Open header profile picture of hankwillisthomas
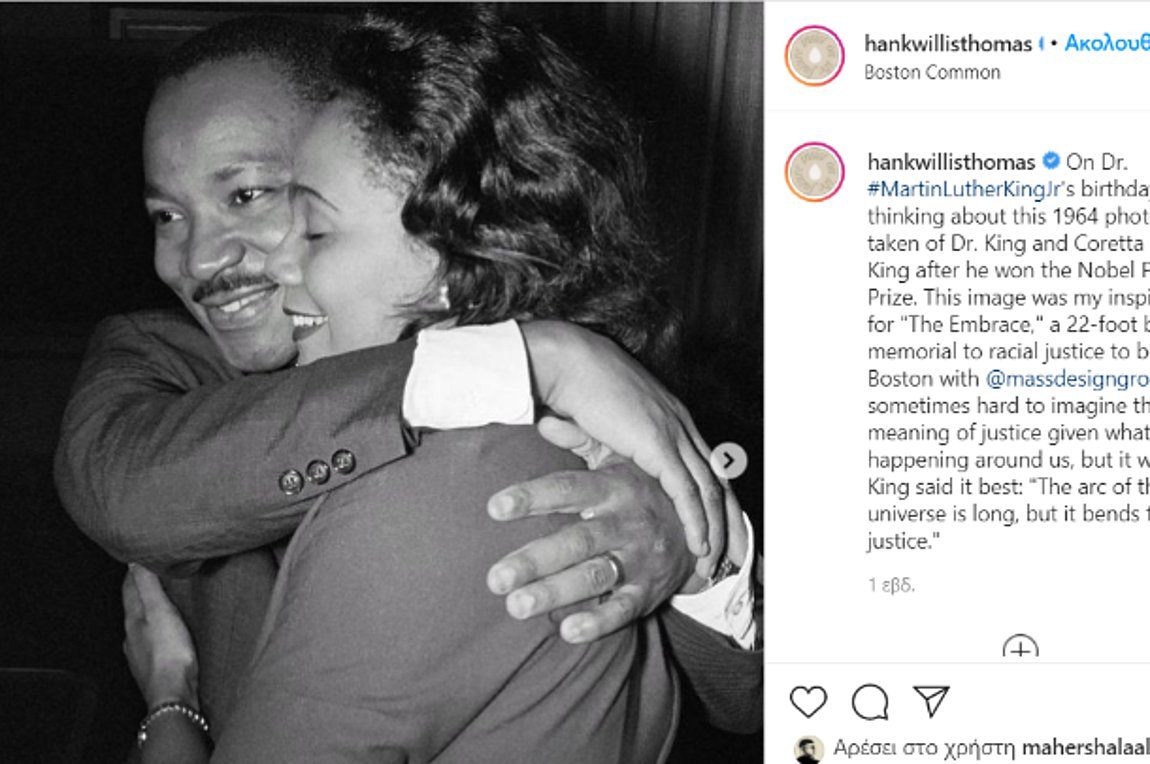1150x764 pixels. click(x=815, y=56)
